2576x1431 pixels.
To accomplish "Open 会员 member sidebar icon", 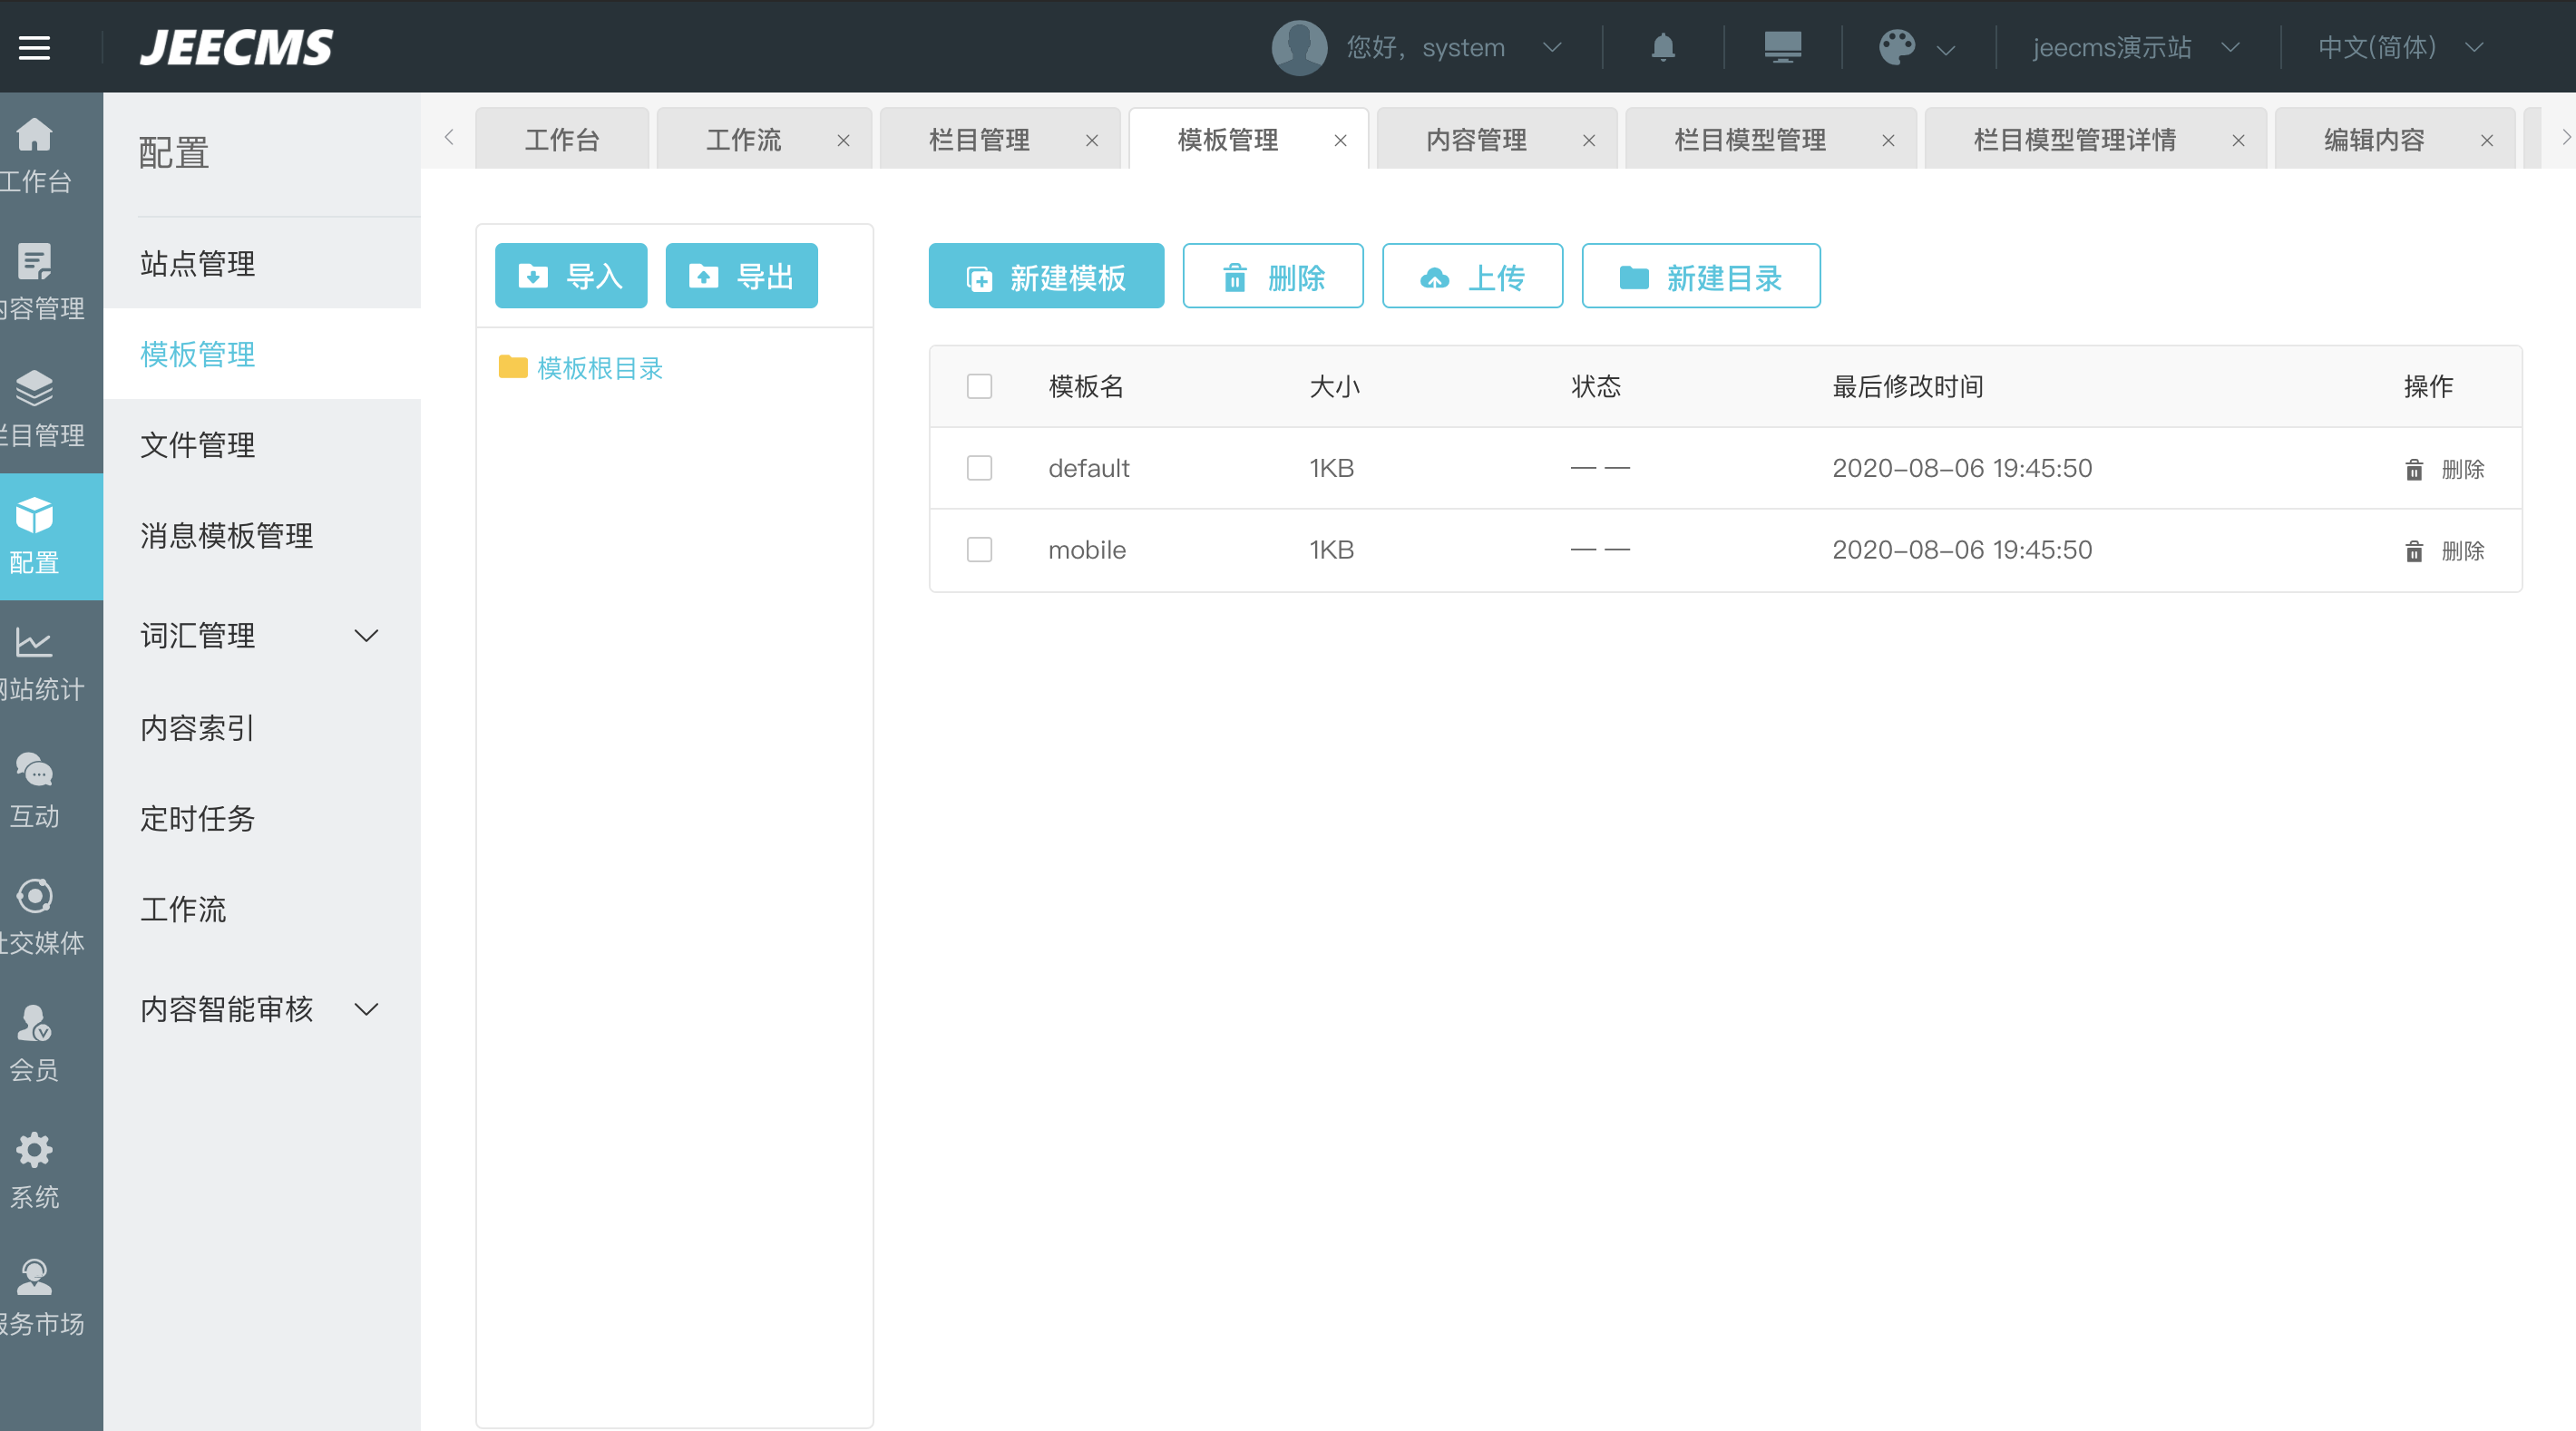I will click(x=34, y=1024).
